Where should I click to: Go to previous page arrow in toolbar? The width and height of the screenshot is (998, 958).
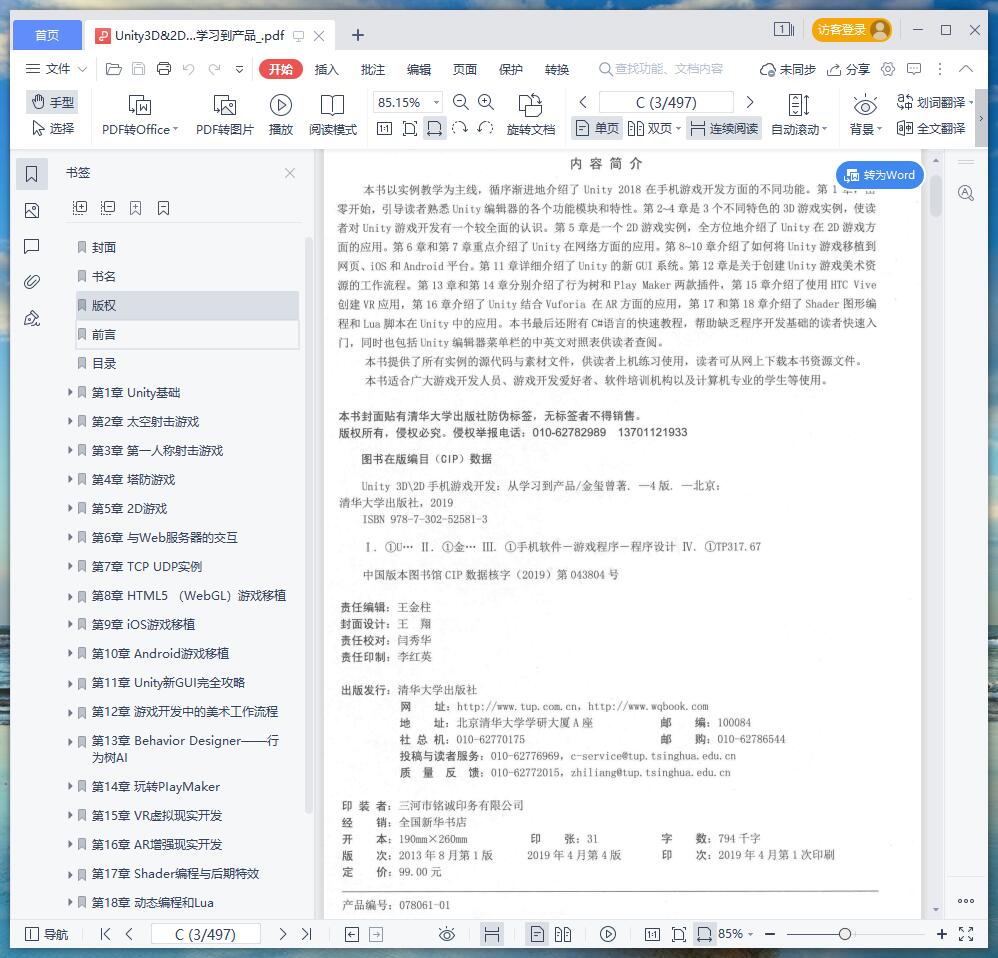click(582, 102)
